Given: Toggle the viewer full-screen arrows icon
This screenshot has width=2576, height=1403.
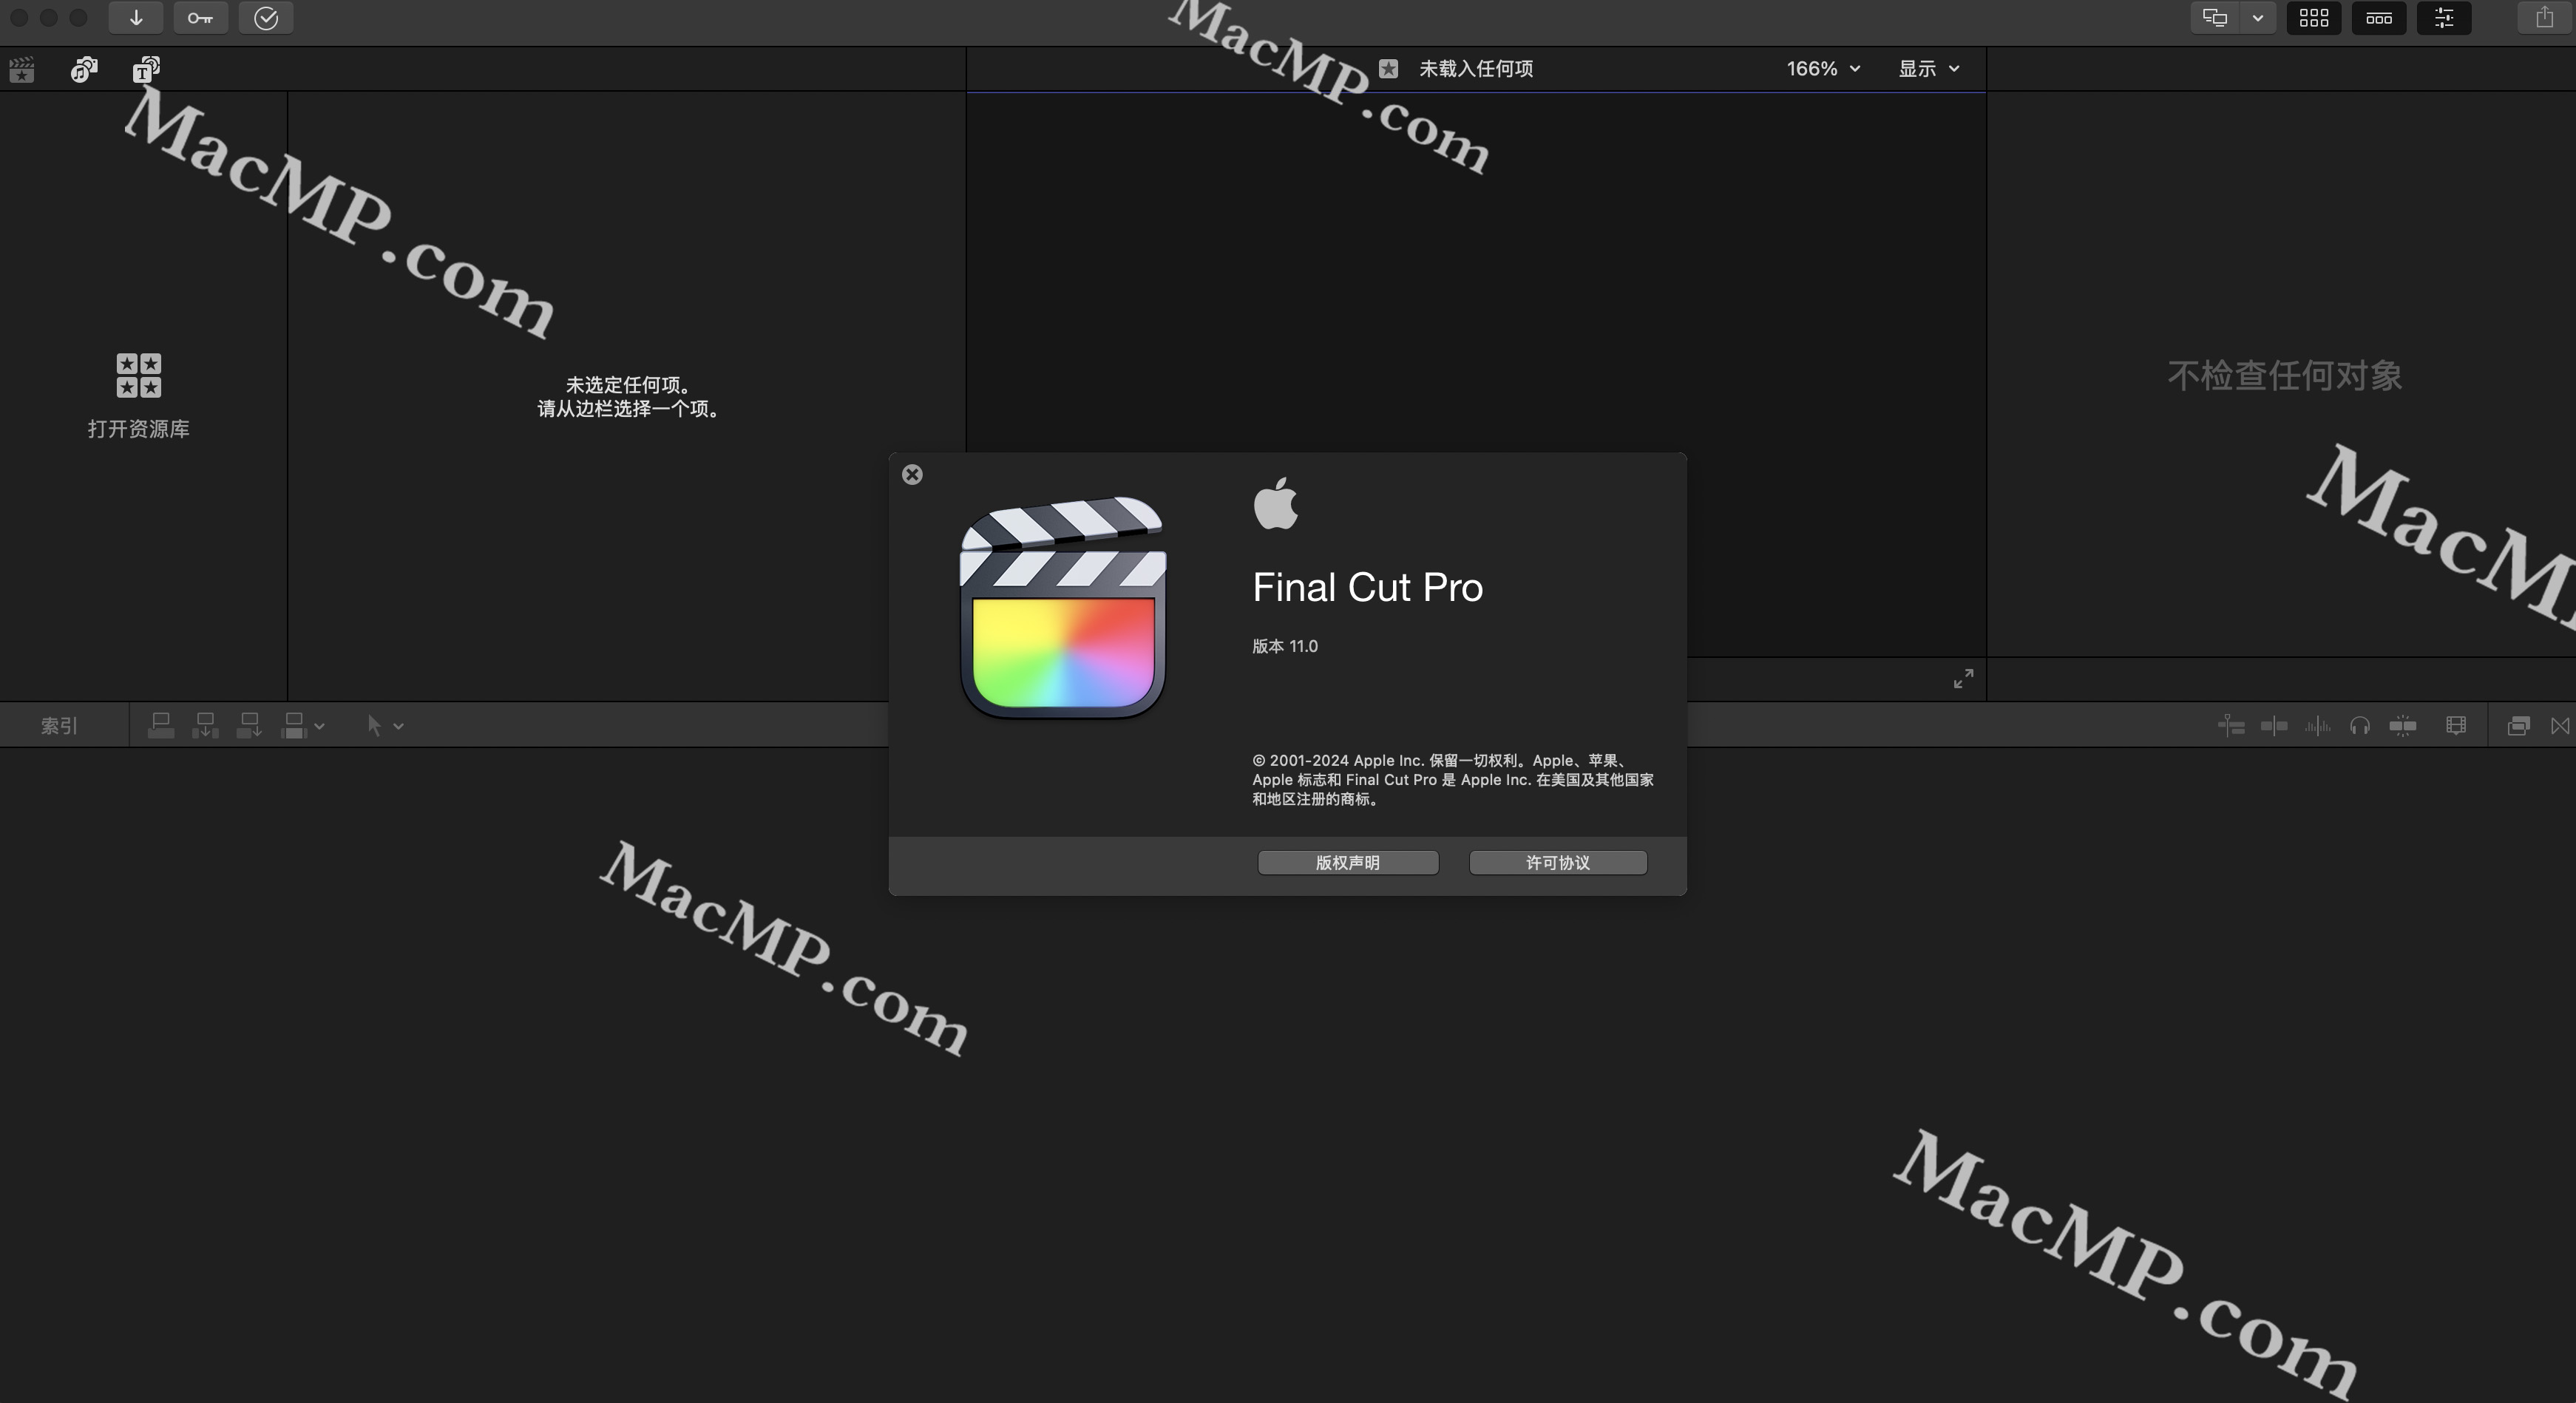Looking at the screenshot, I should 1963,679.
